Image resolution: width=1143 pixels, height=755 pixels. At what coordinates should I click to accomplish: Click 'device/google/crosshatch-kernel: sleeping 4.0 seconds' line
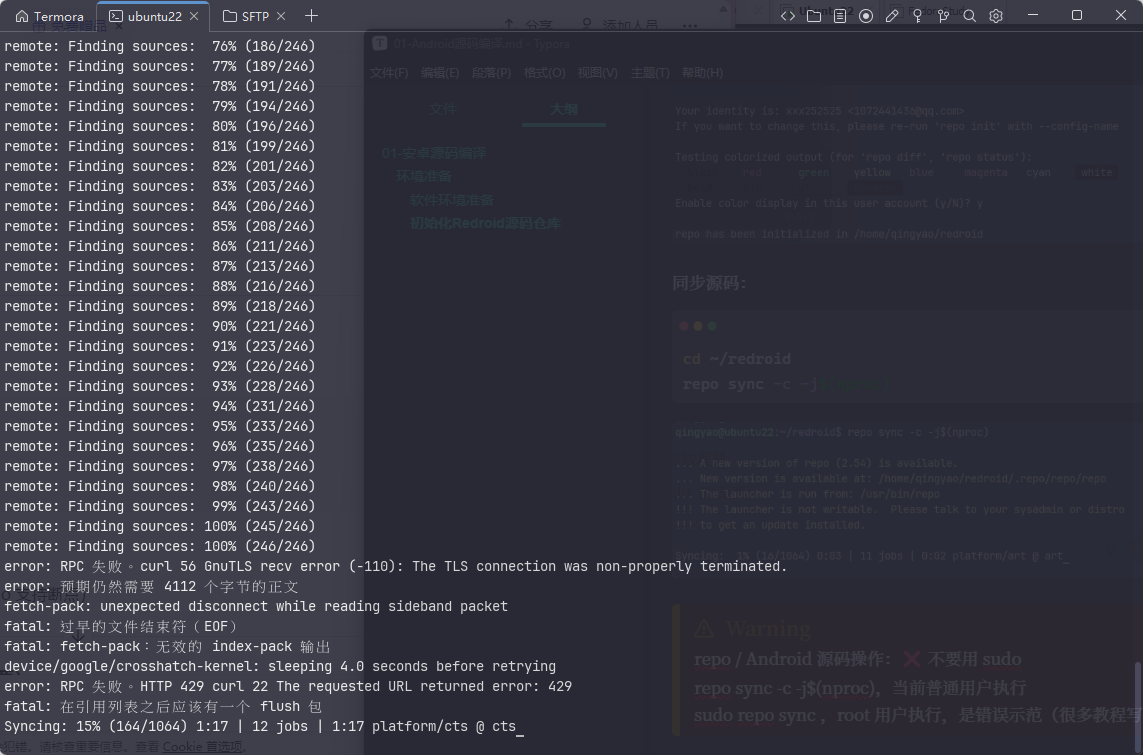coord(280,666)
